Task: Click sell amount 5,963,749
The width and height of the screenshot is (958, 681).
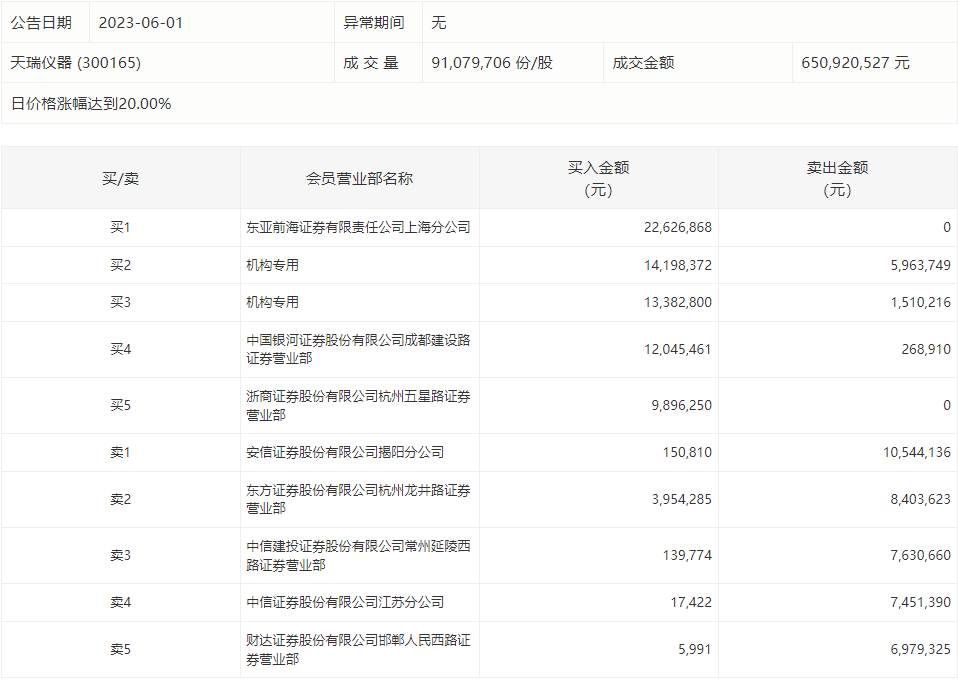Action: (921, 265)
